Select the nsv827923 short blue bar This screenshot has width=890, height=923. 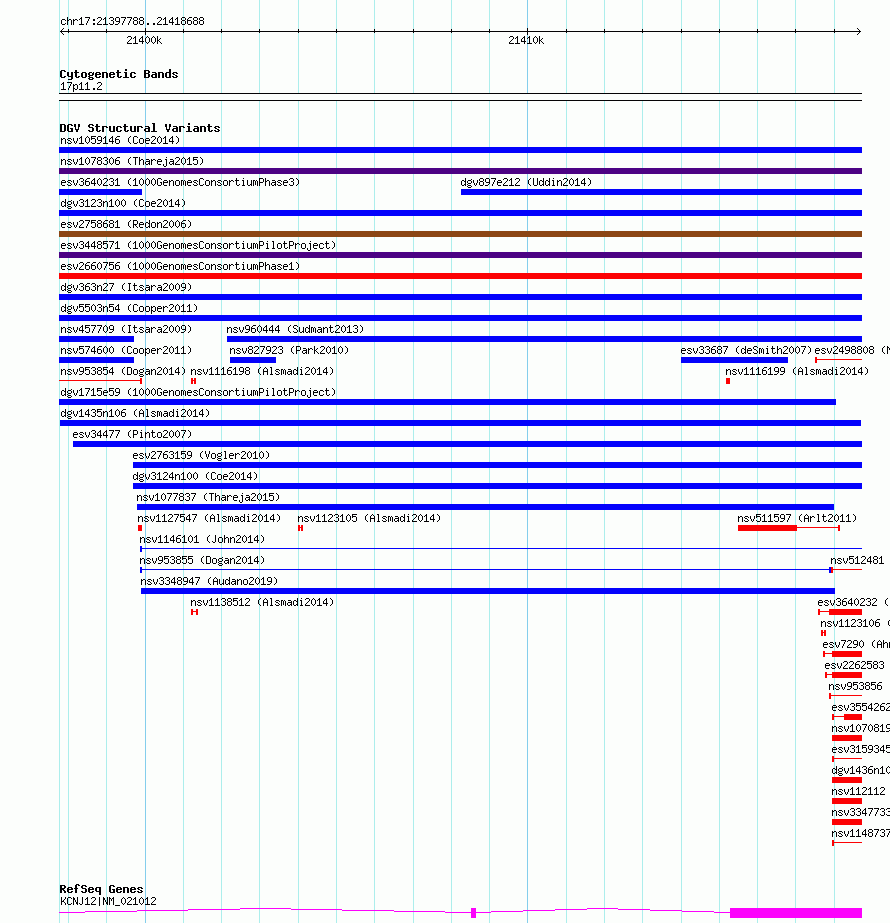coord(253,360)
